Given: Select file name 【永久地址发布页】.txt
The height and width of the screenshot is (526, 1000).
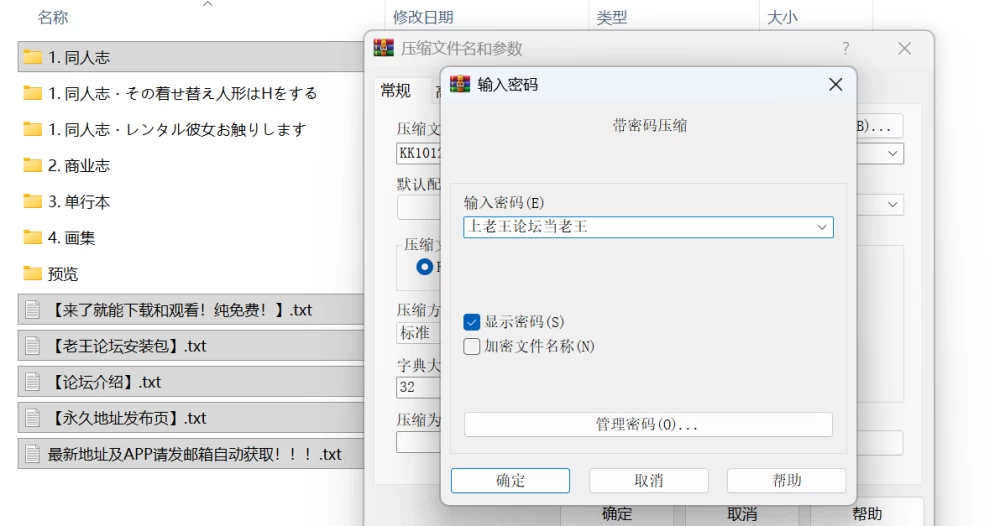Looking at the screenshot, I should pos(128,418).
